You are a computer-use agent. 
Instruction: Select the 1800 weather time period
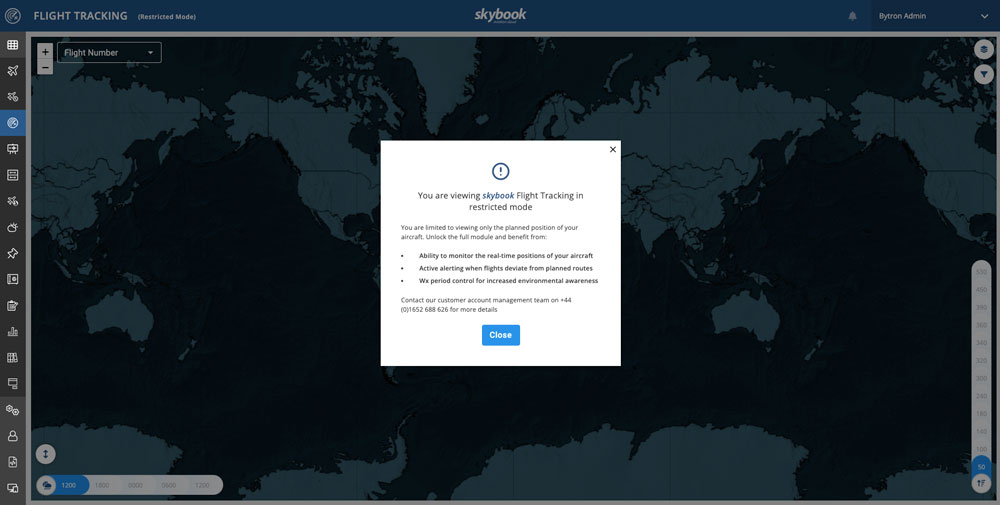(x=102, y=485)
